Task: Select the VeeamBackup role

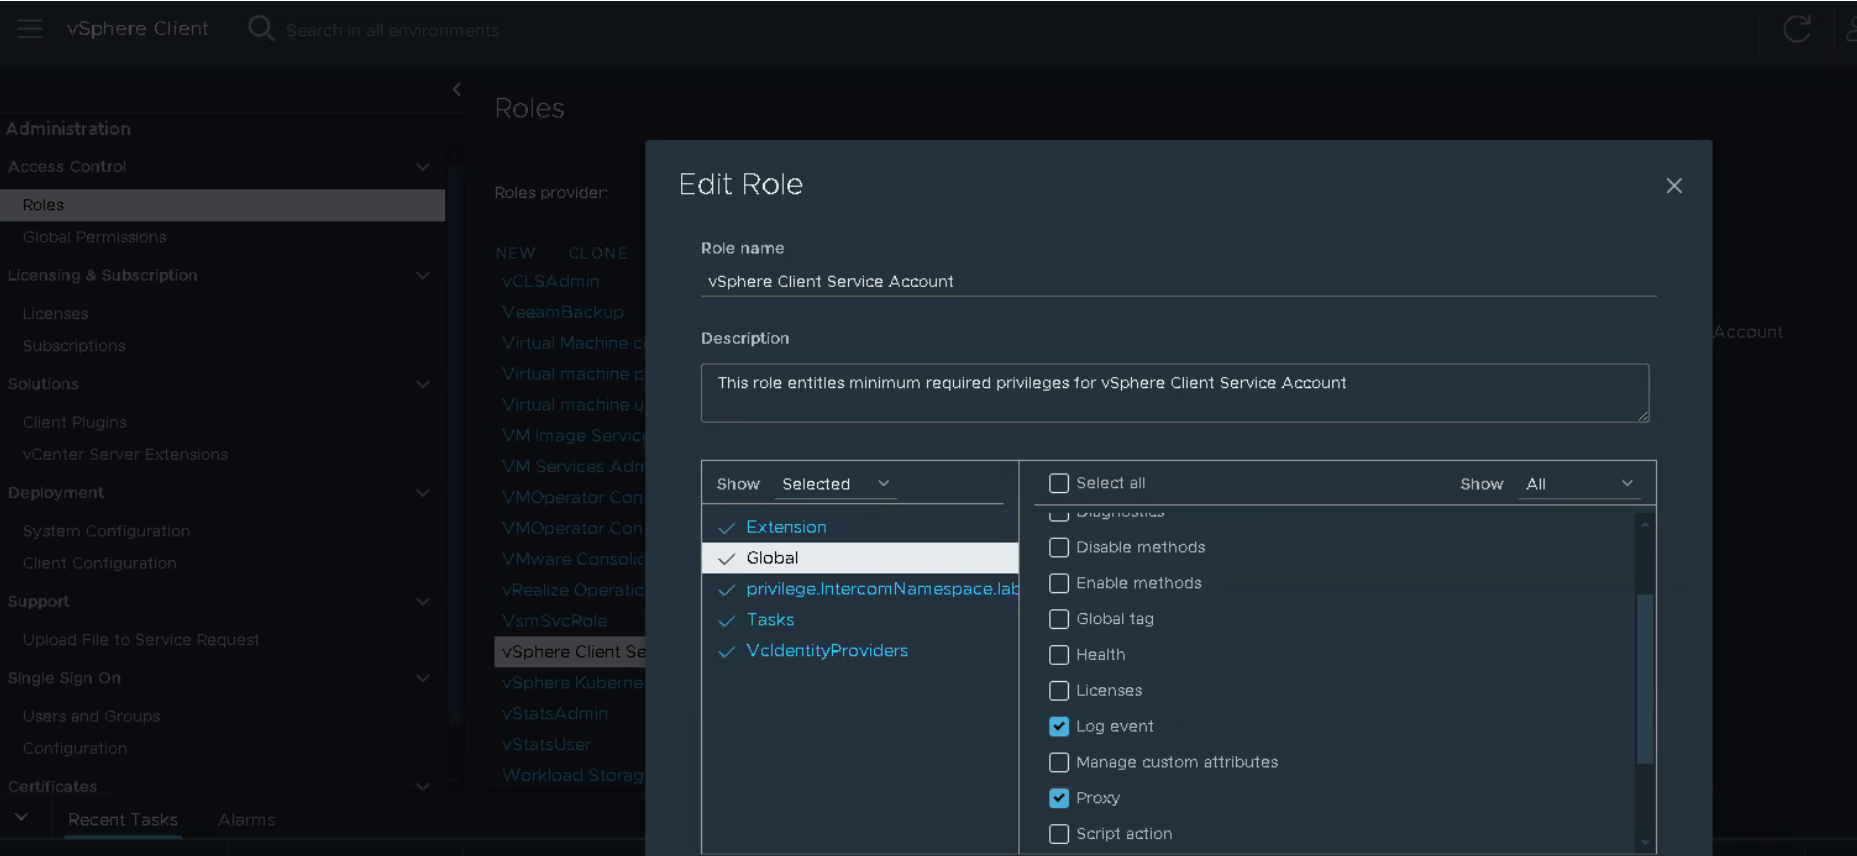Action: coord(563,312)
